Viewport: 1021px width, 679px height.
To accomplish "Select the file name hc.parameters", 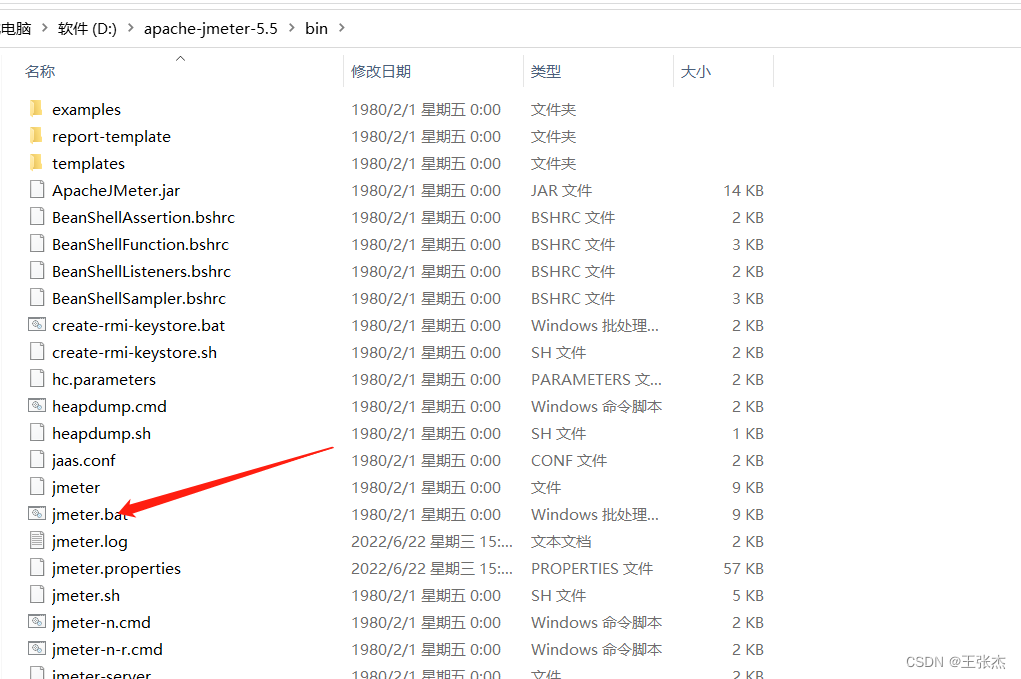I will [x=104, y=379].
